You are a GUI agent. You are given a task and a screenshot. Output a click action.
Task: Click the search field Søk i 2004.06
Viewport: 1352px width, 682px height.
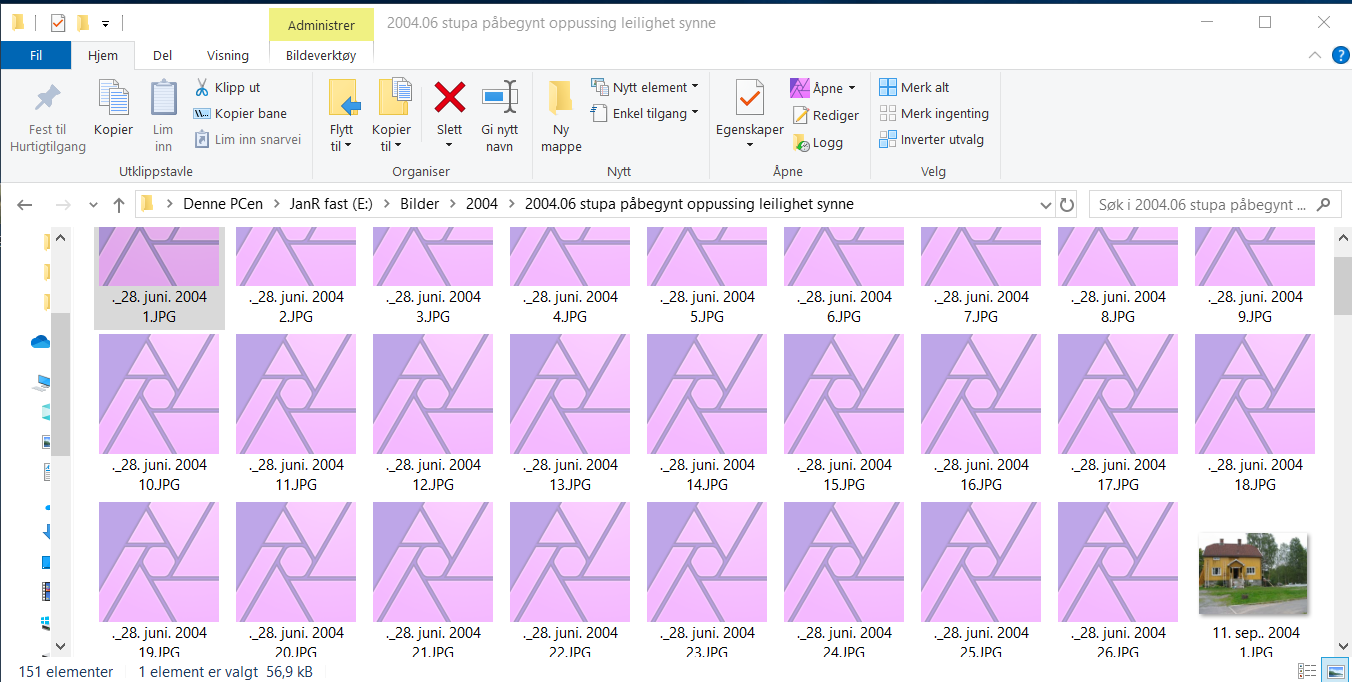pos(1202,204)
